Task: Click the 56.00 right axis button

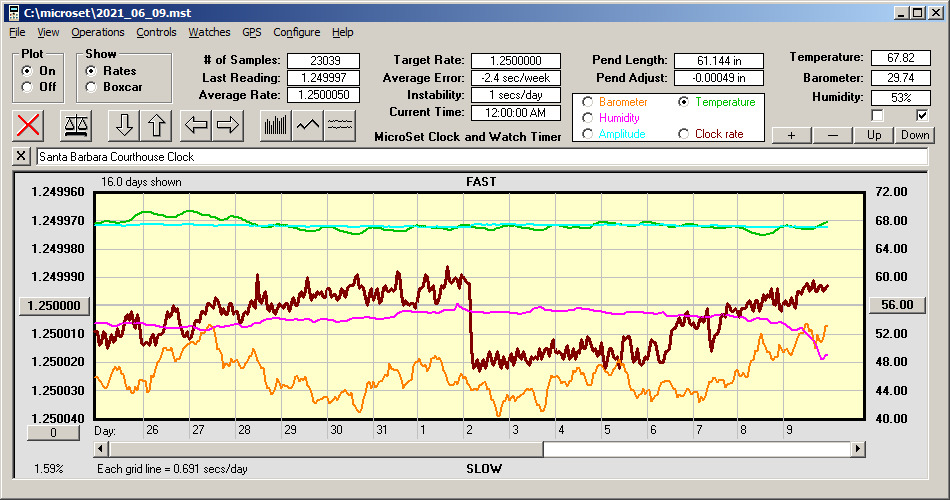Action: [x=897, y=305]
